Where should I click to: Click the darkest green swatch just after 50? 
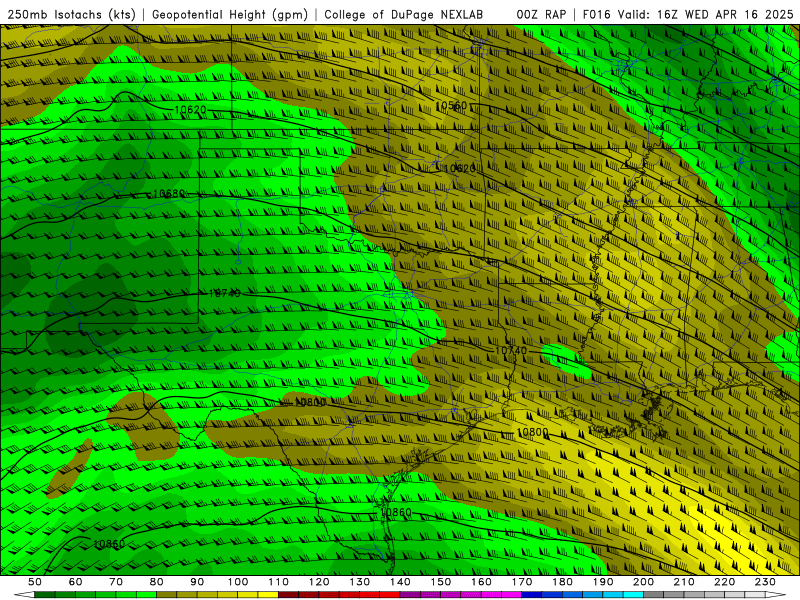point(45,595)
